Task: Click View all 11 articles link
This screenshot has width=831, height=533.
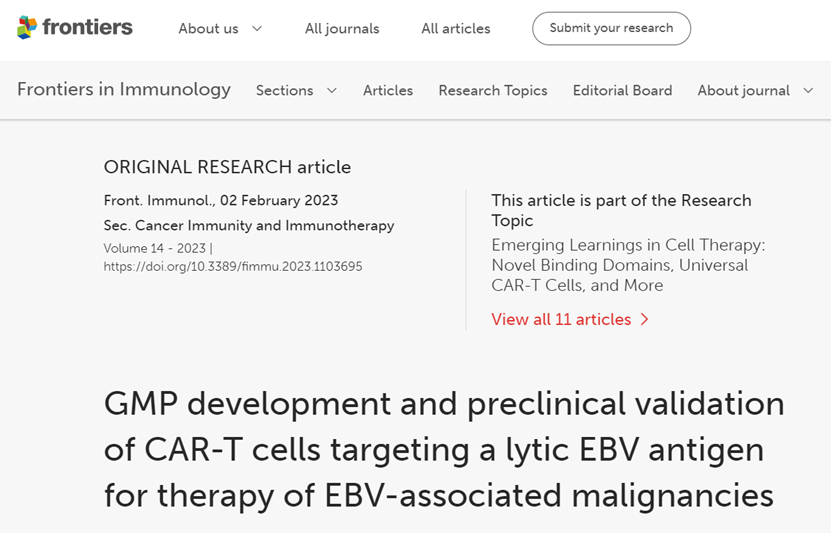Action: click(561, 319)
